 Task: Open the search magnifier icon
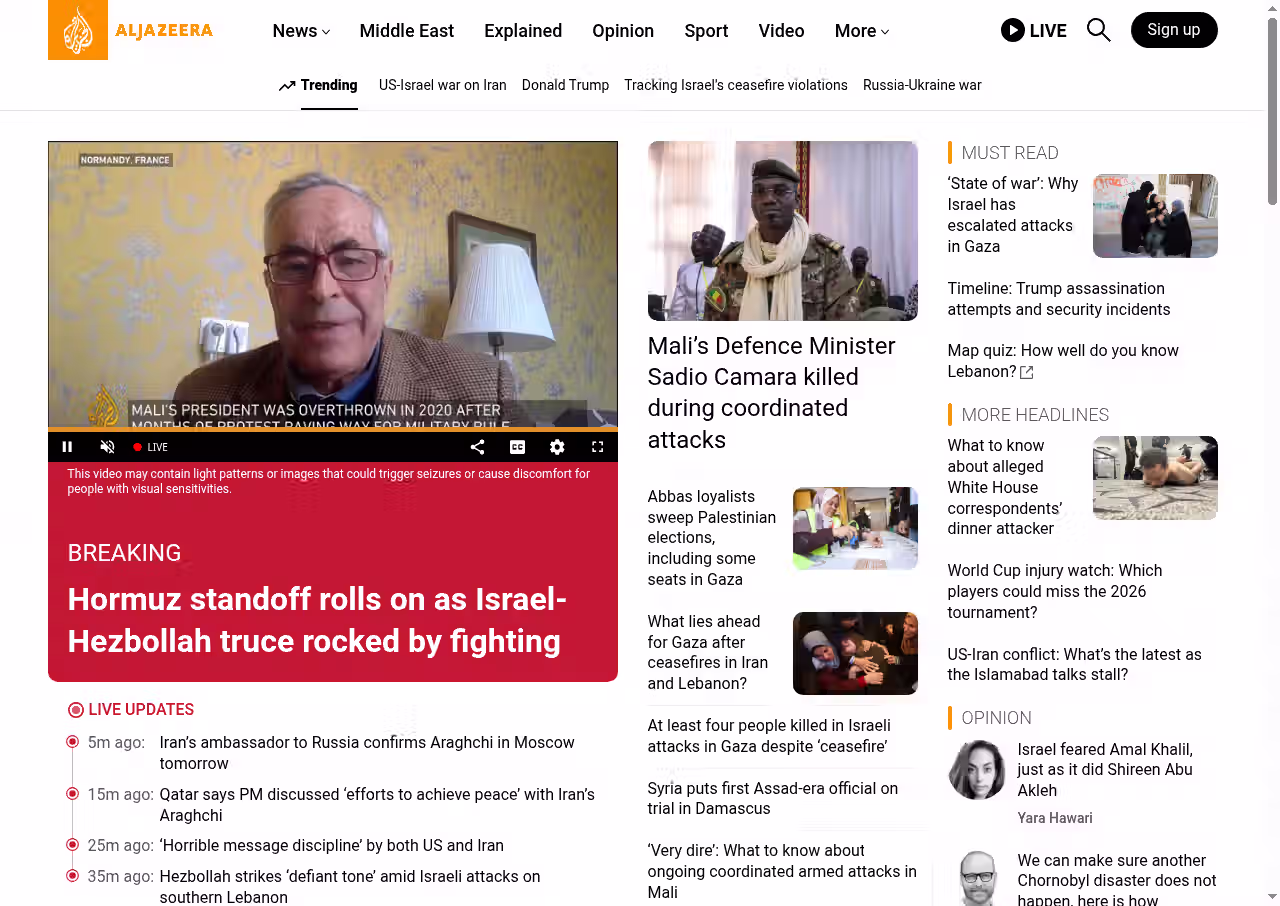(1098, 30)
